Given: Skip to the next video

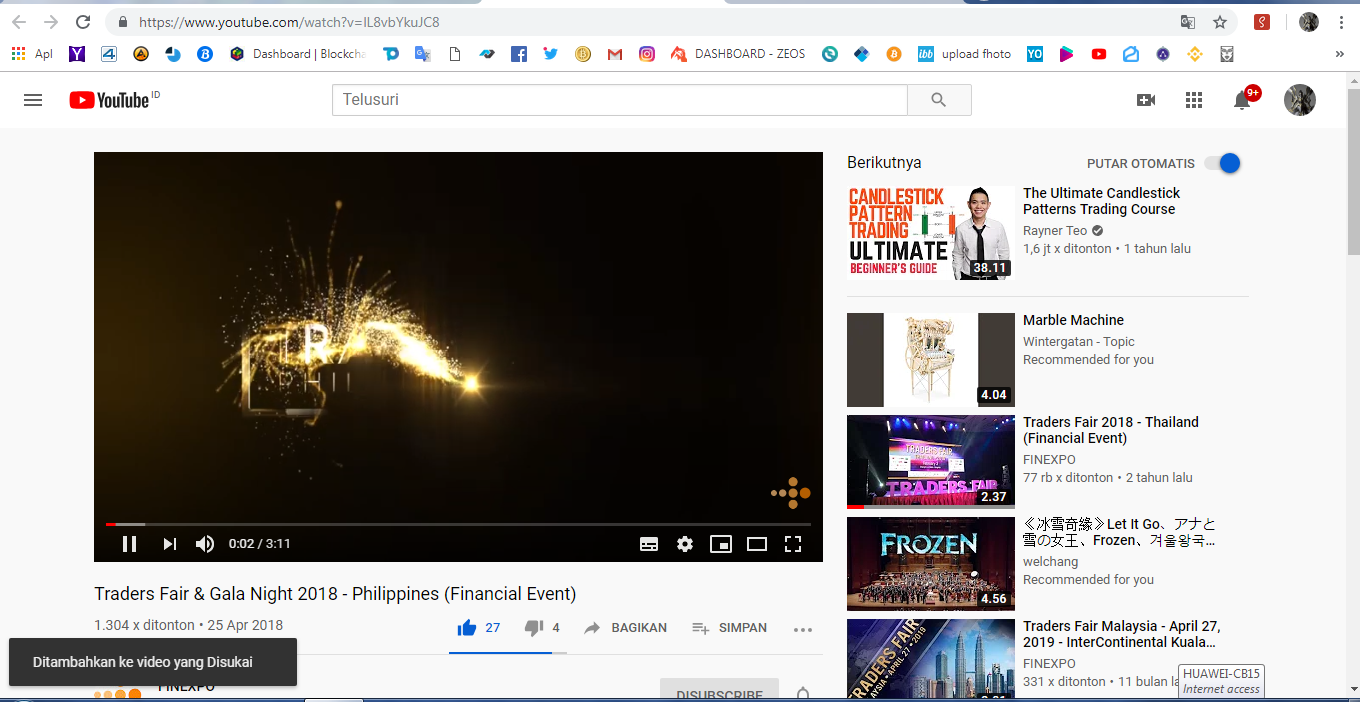Looking at the screenshot, I should pos(169,544).
